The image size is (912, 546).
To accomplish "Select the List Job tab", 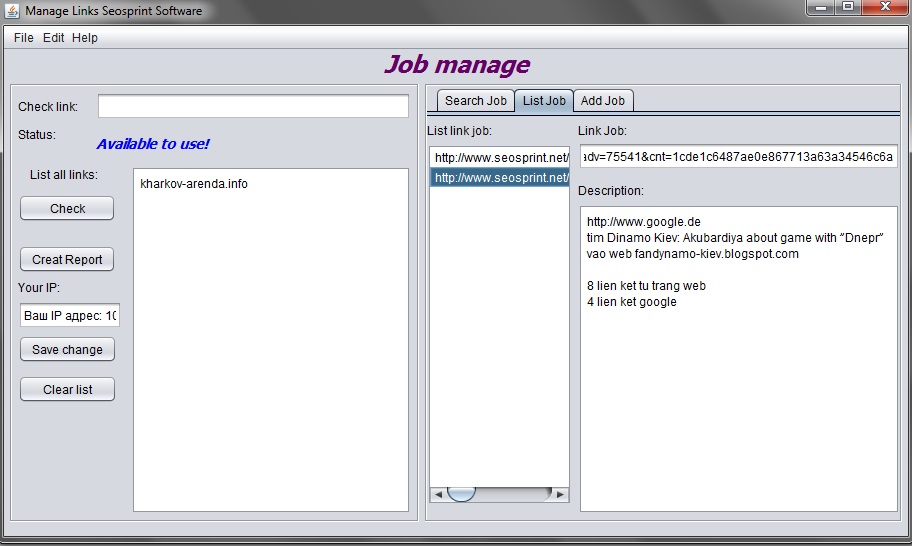I will click(544, 101).
